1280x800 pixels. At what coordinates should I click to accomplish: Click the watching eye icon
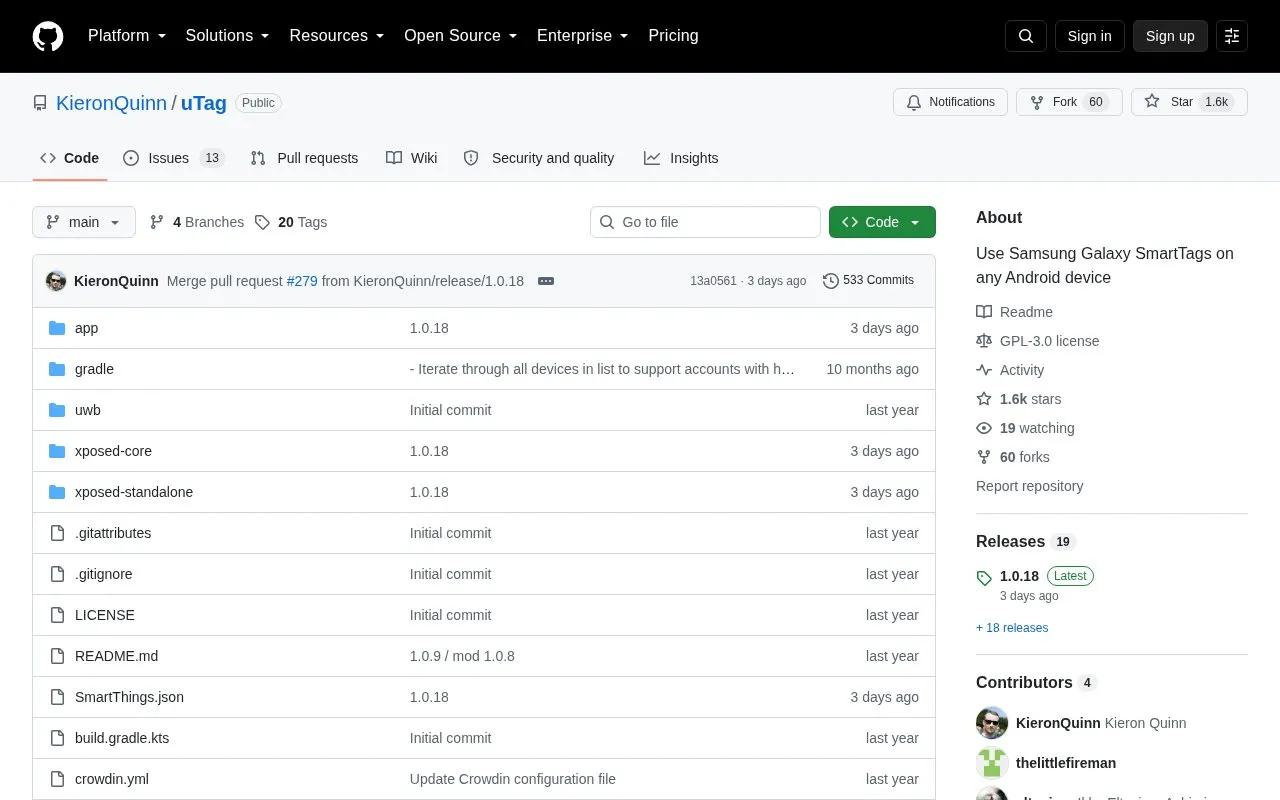(x=984, y=428)
